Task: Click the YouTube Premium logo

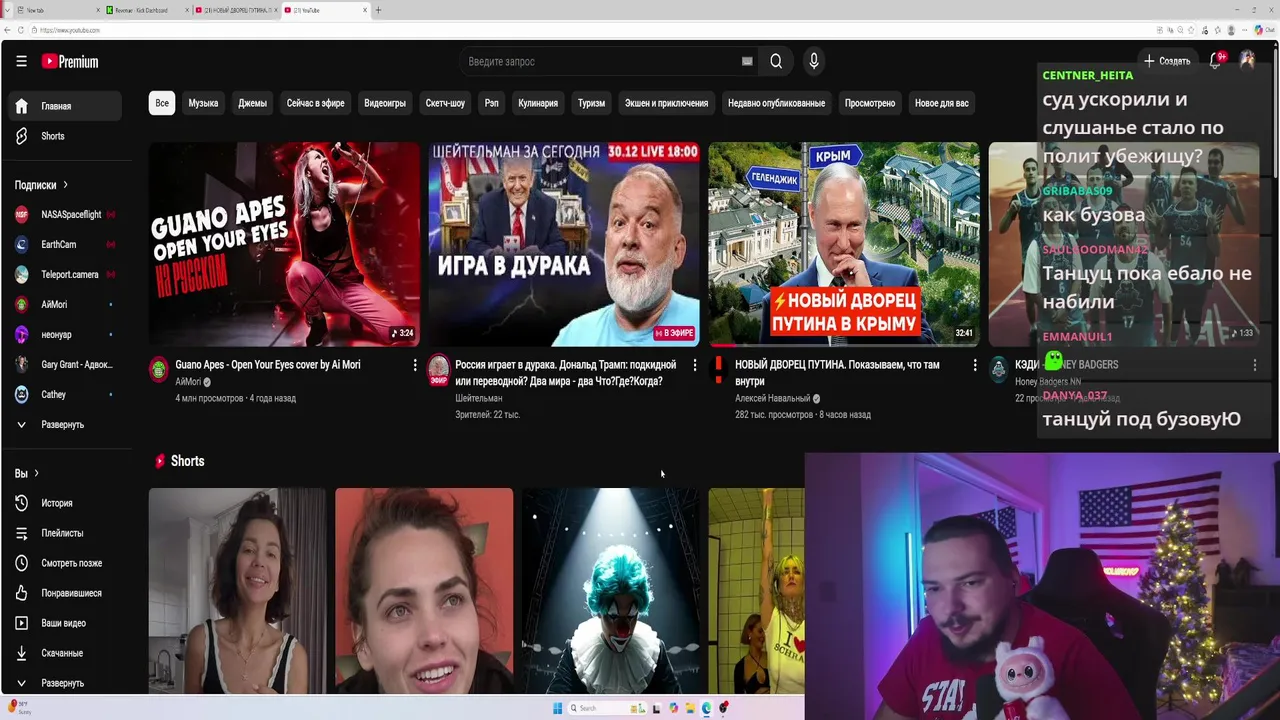Action: [x=70, y=62]
